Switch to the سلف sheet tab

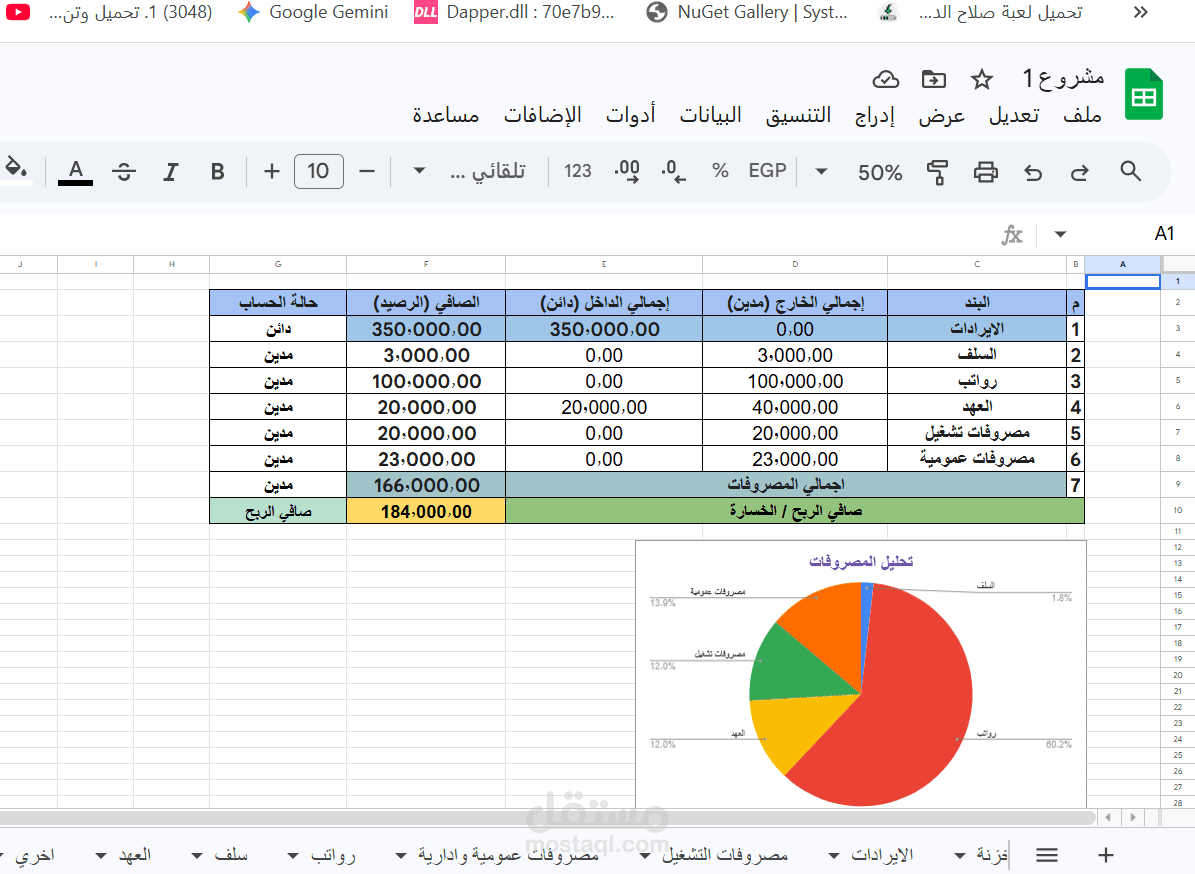[231, 855]
